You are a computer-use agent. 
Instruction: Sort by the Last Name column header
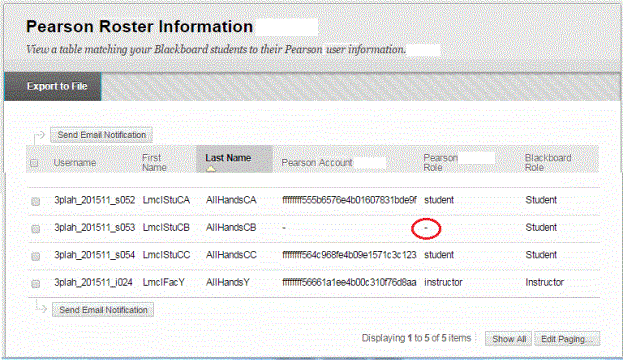[228, 158]
